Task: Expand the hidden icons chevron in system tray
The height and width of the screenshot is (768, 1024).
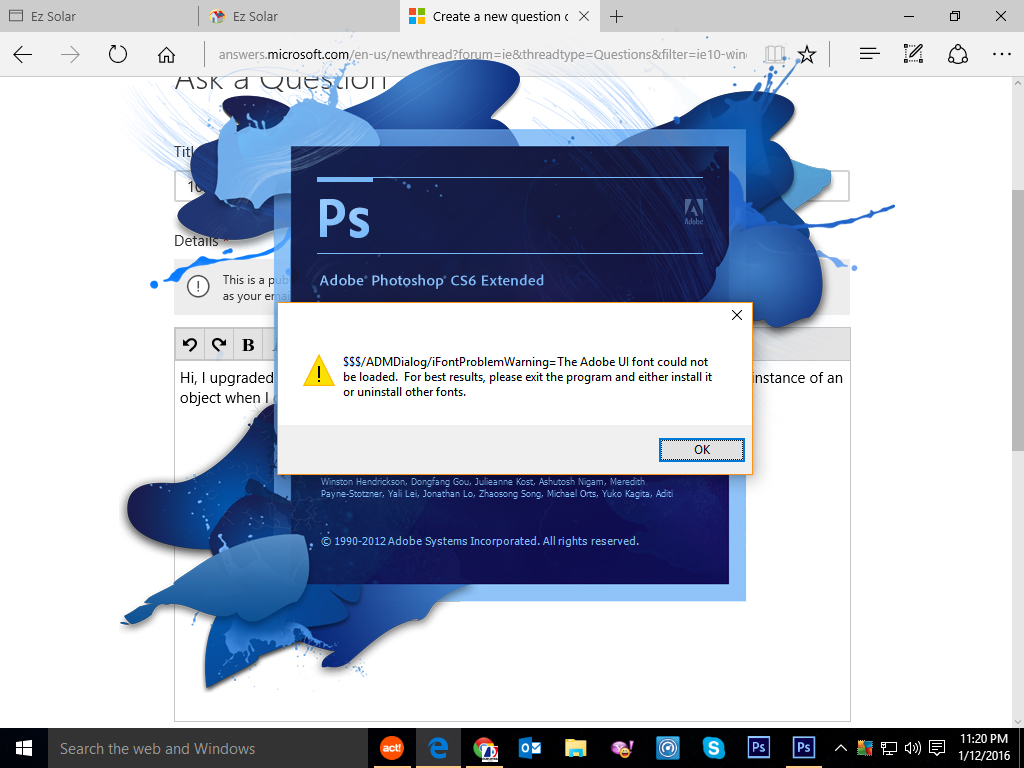Action: point(840,747)
